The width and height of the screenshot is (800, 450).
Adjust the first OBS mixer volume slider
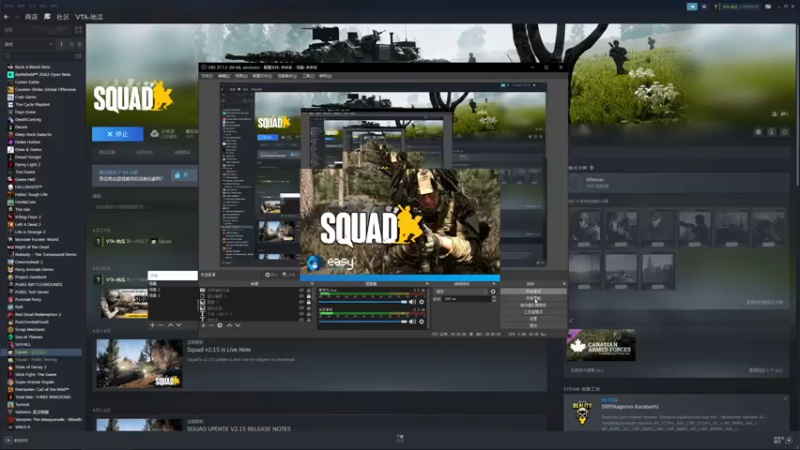coord(363,302)
